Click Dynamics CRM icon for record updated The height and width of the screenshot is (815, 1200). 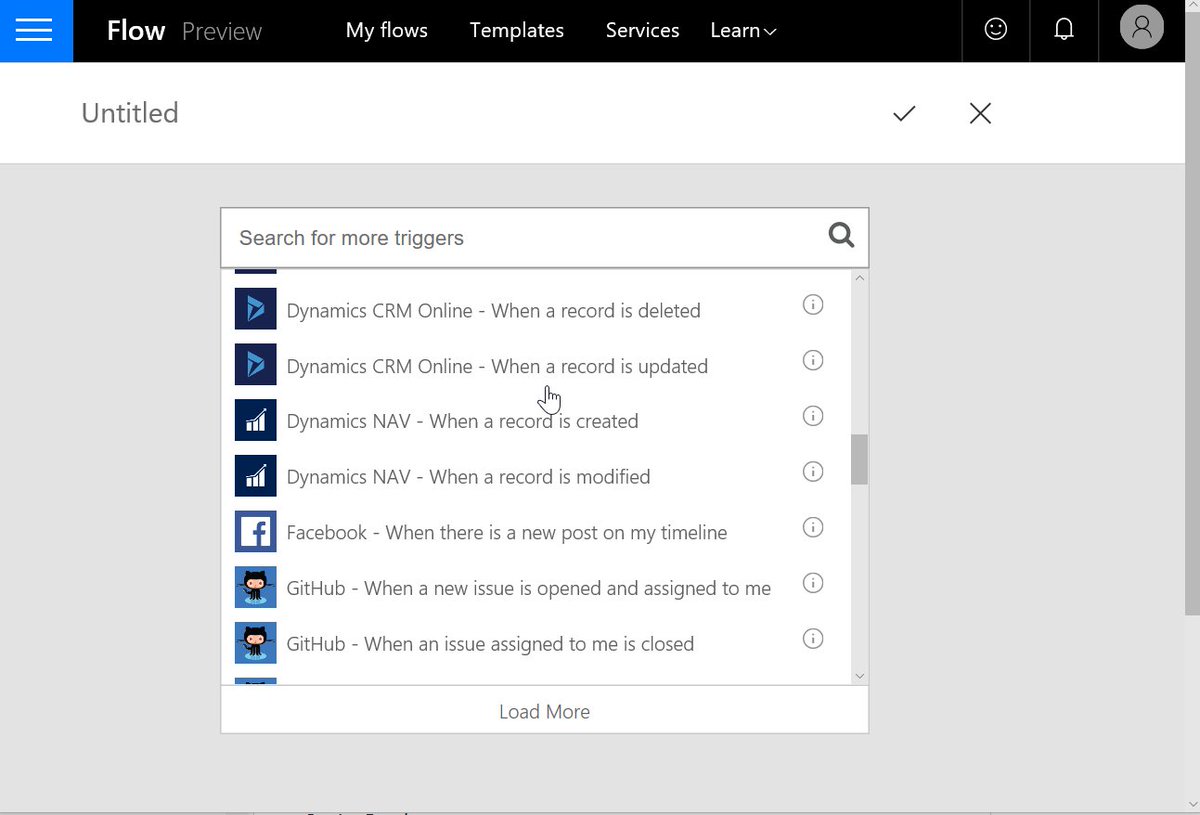255,365
